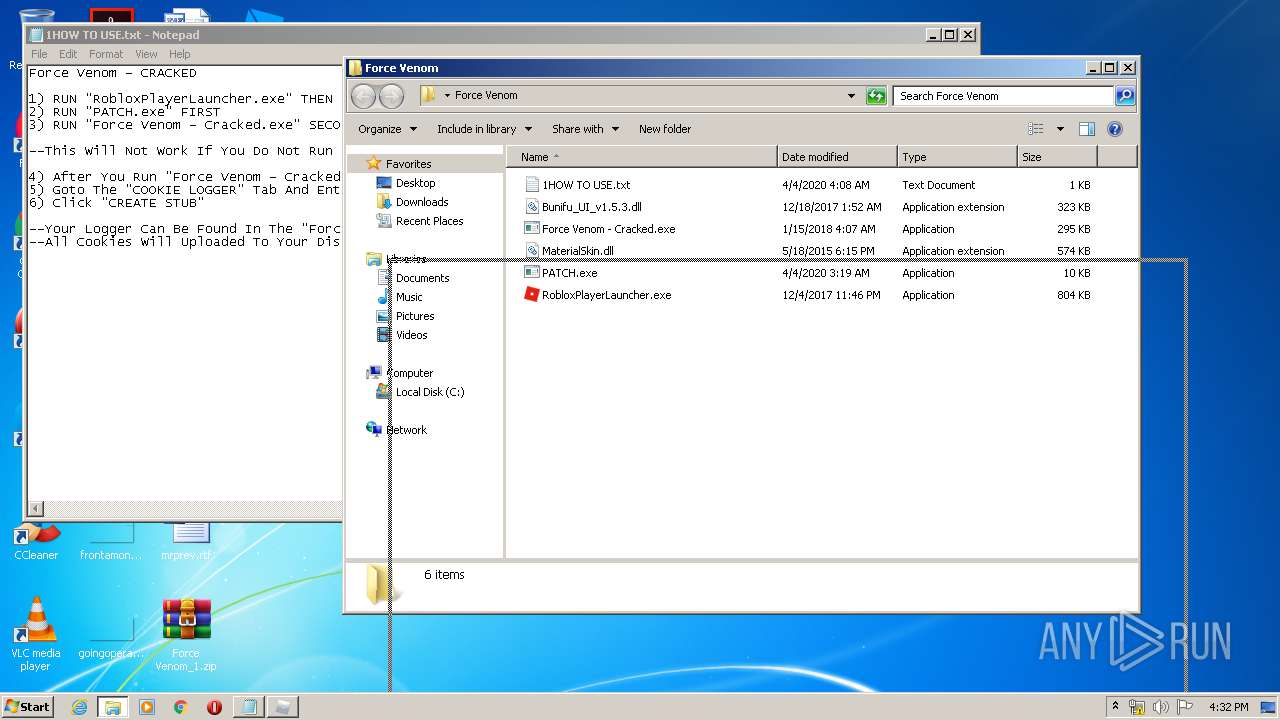The image size is (1280, 720).
Task: Toggle the preview pane icon
Action: [1087, 129]
